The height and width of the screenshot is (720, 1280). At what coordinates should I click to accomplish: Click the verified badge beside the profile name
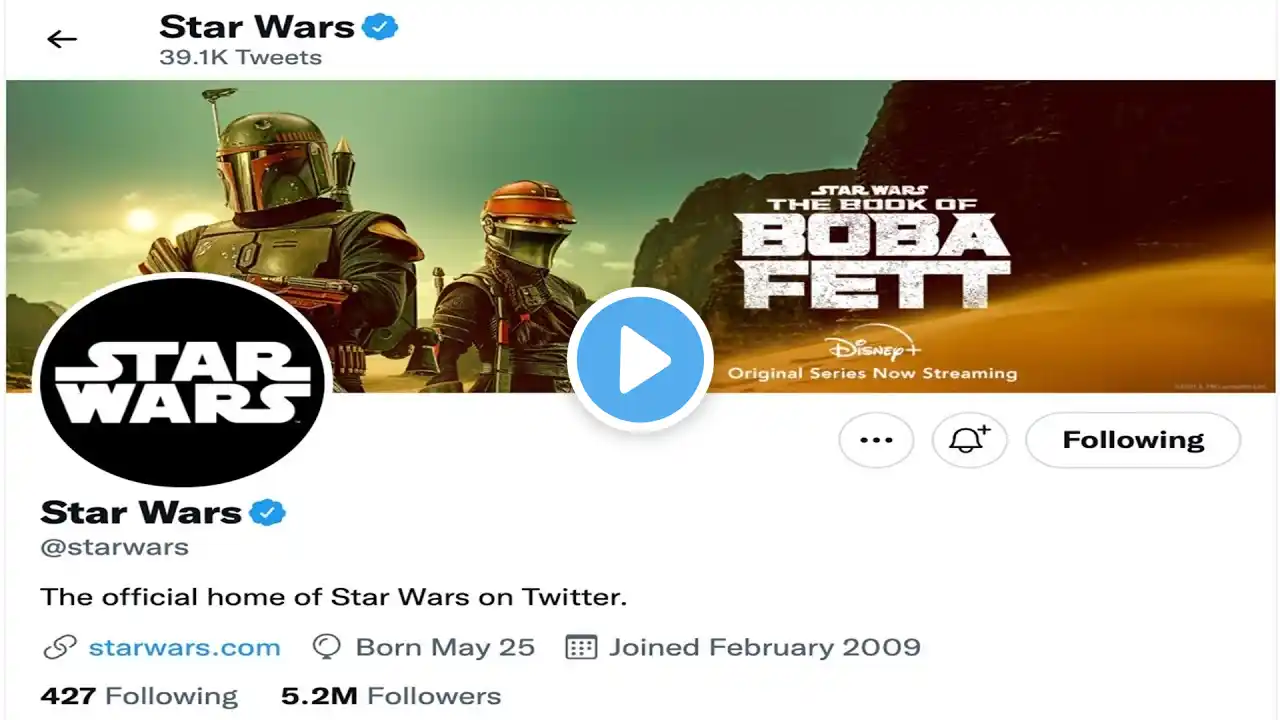point(267,513)
